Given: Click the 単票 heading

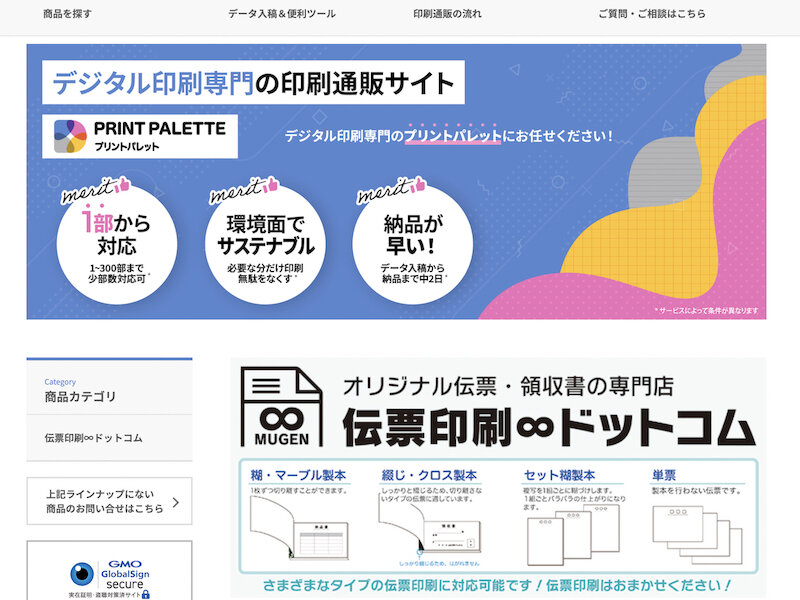Looking at the screenshot, I should click(664, 476).
